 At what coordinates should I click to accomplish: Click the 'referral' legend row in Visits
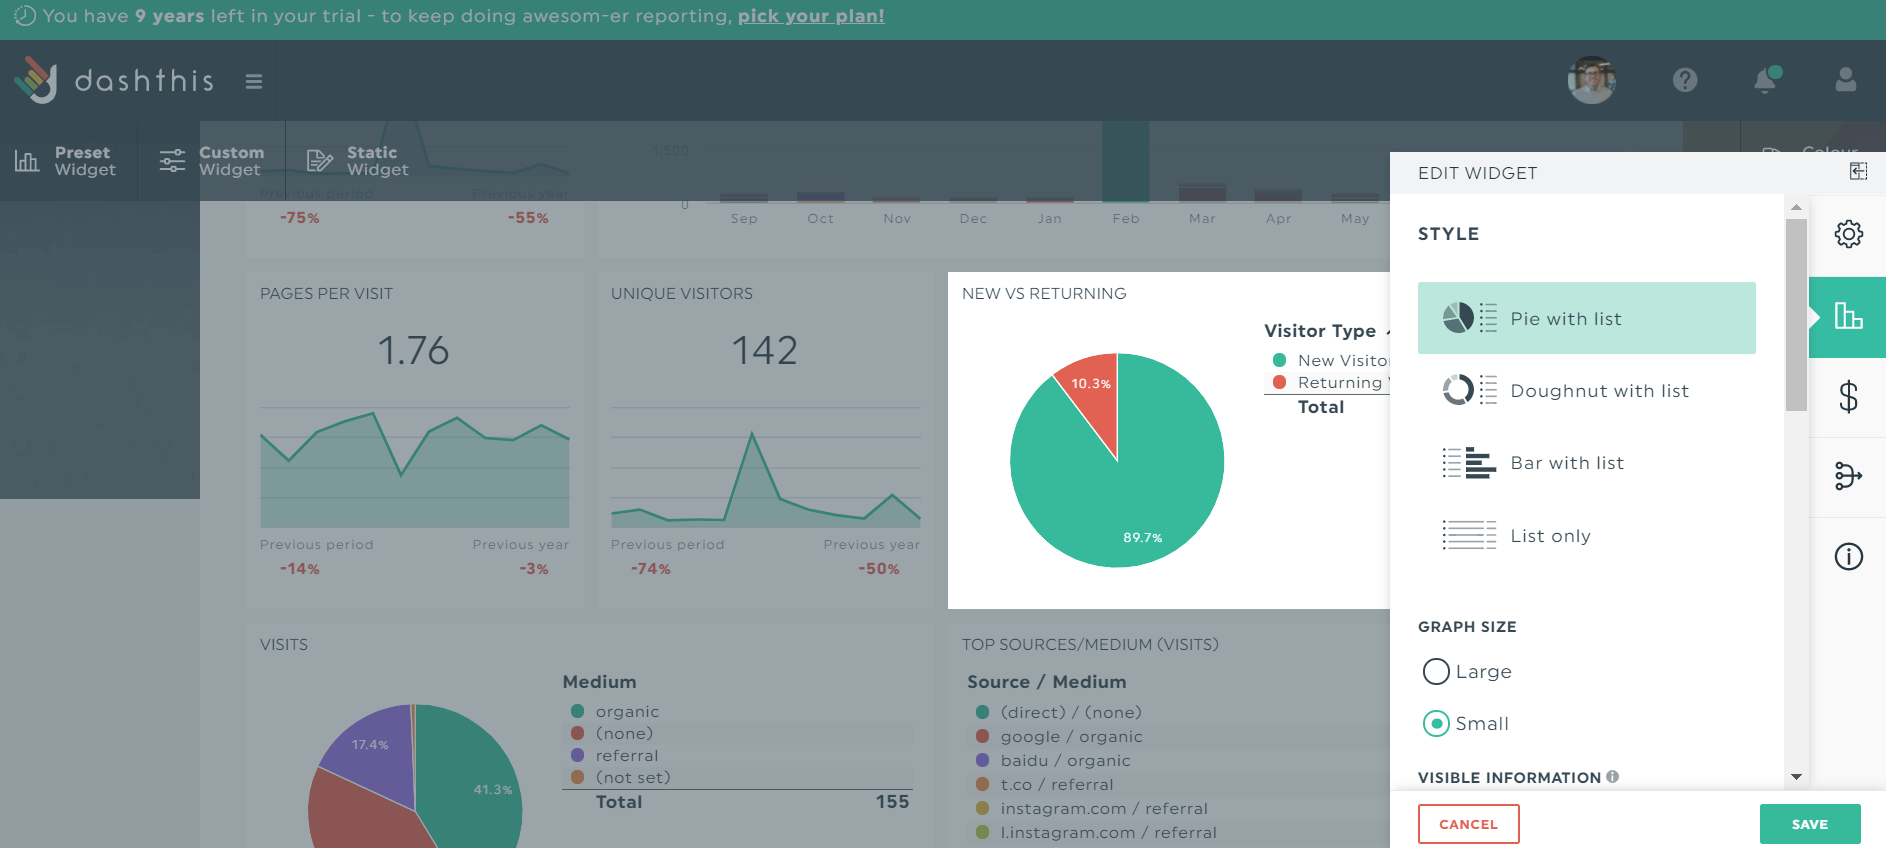point(740,755)
